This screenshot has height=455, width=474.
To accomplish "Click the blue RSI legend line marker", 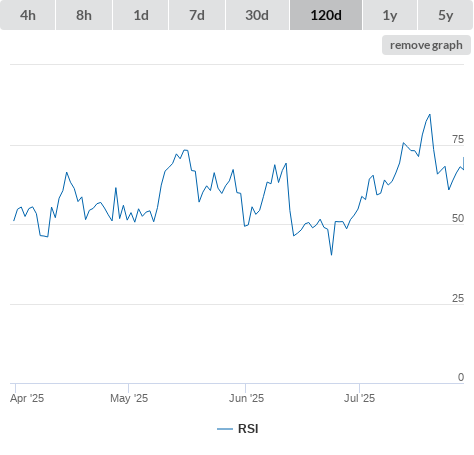I will point(225,429).
